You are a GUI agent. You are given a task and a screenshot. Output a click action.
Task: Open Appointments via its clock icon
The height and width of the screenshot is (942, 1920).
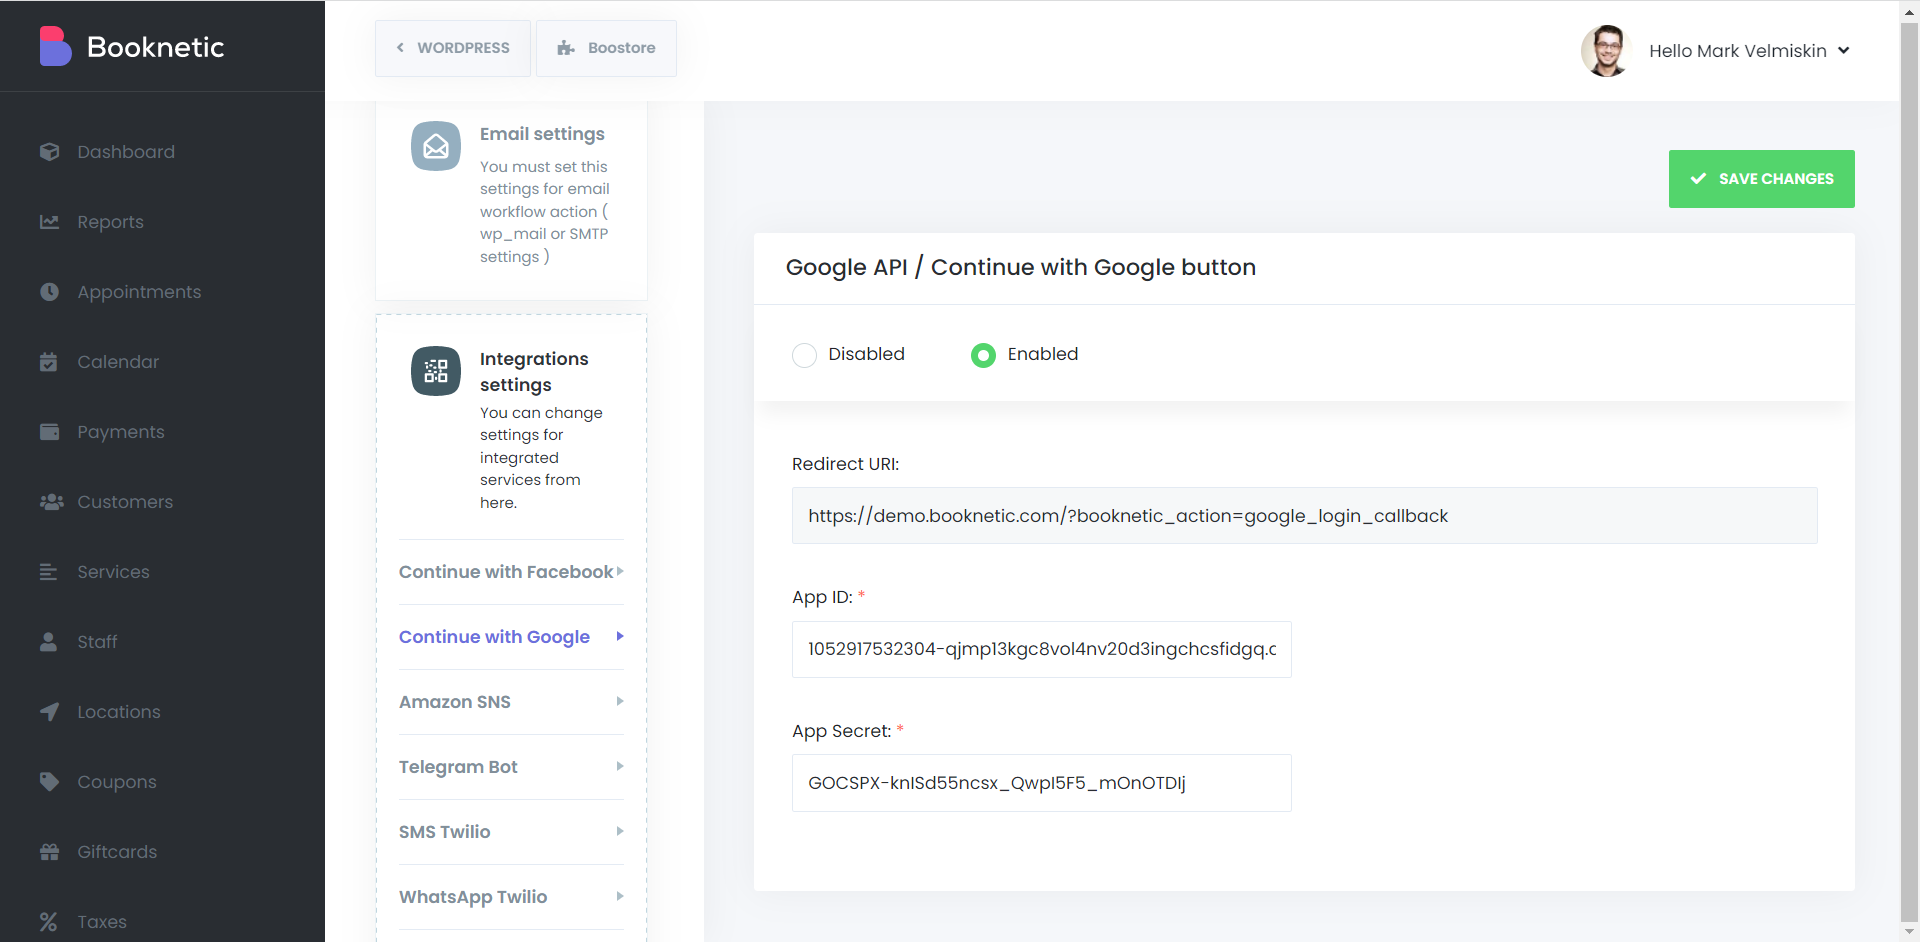[x=50, y=292]
